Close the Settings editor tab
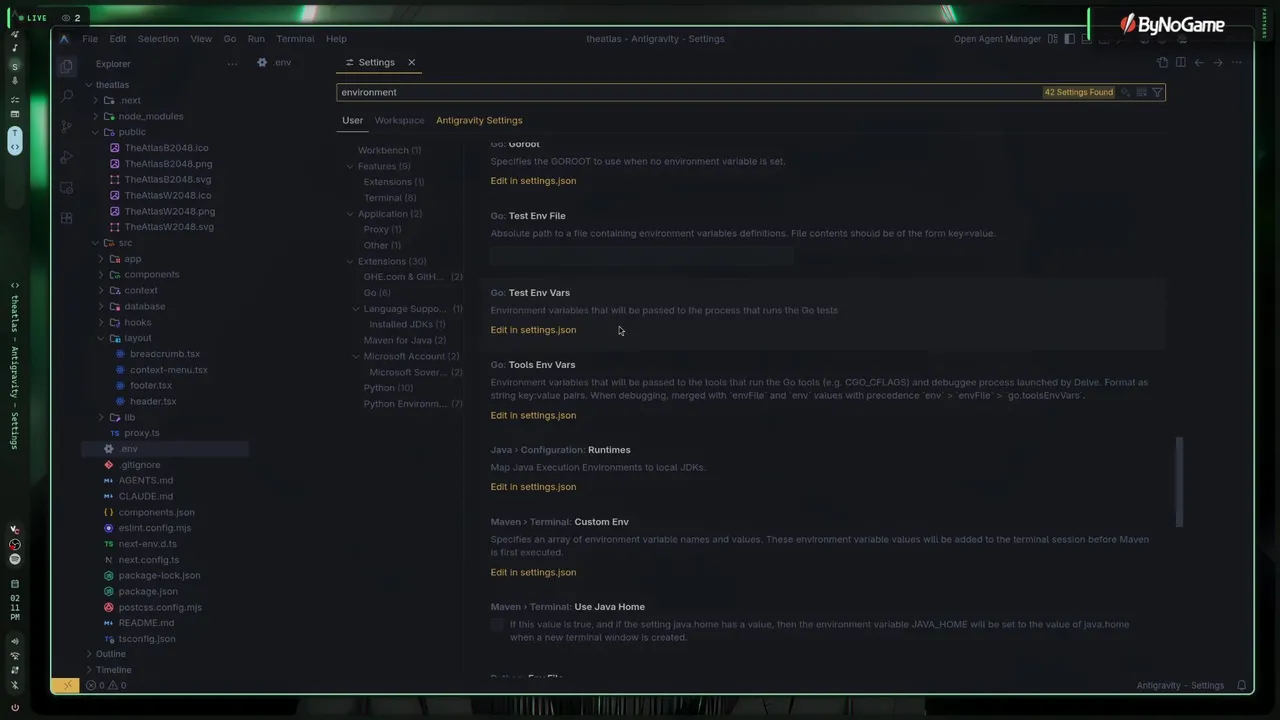This screenshot has width=1280, height=720. click(411, 62)
